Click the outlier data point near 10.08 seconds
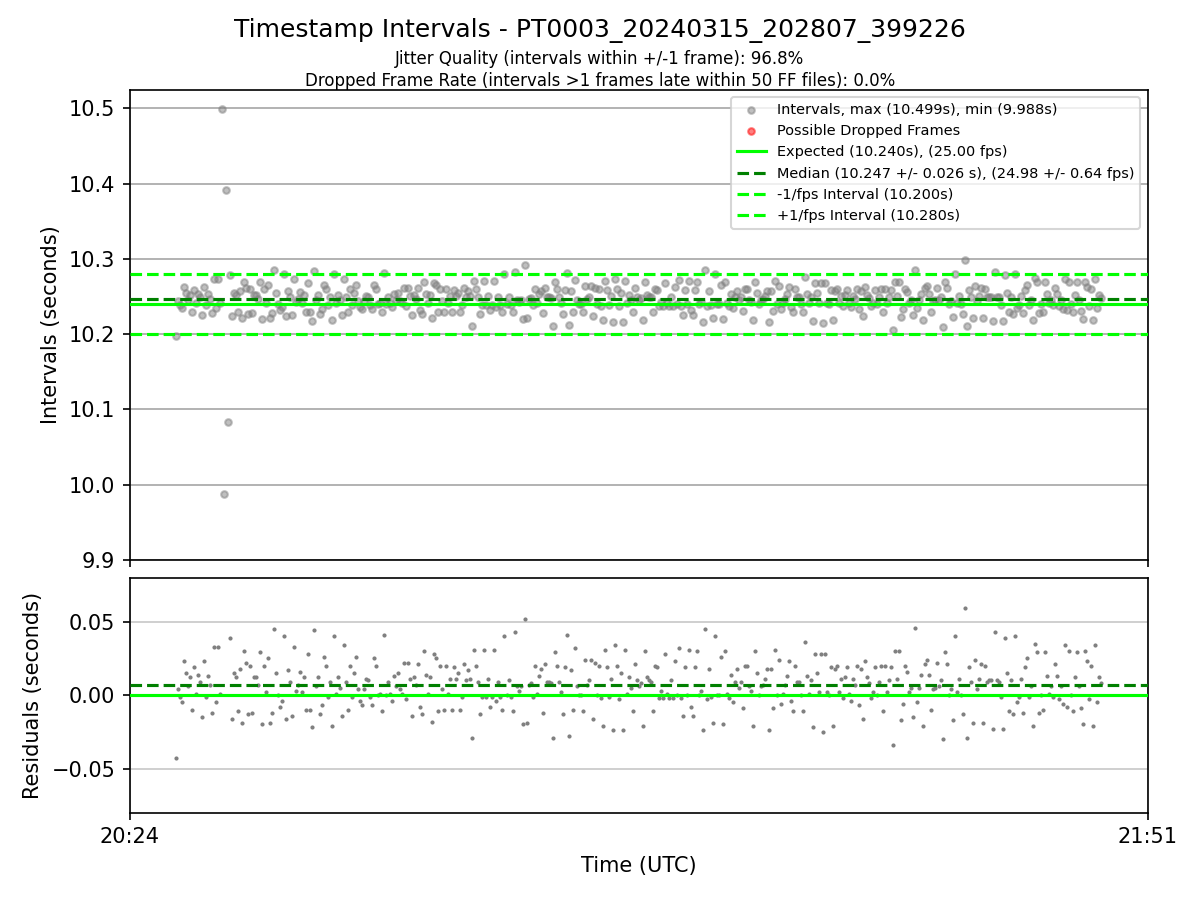The height and width of the screenshot is (900, 1200). coord(228,422)
